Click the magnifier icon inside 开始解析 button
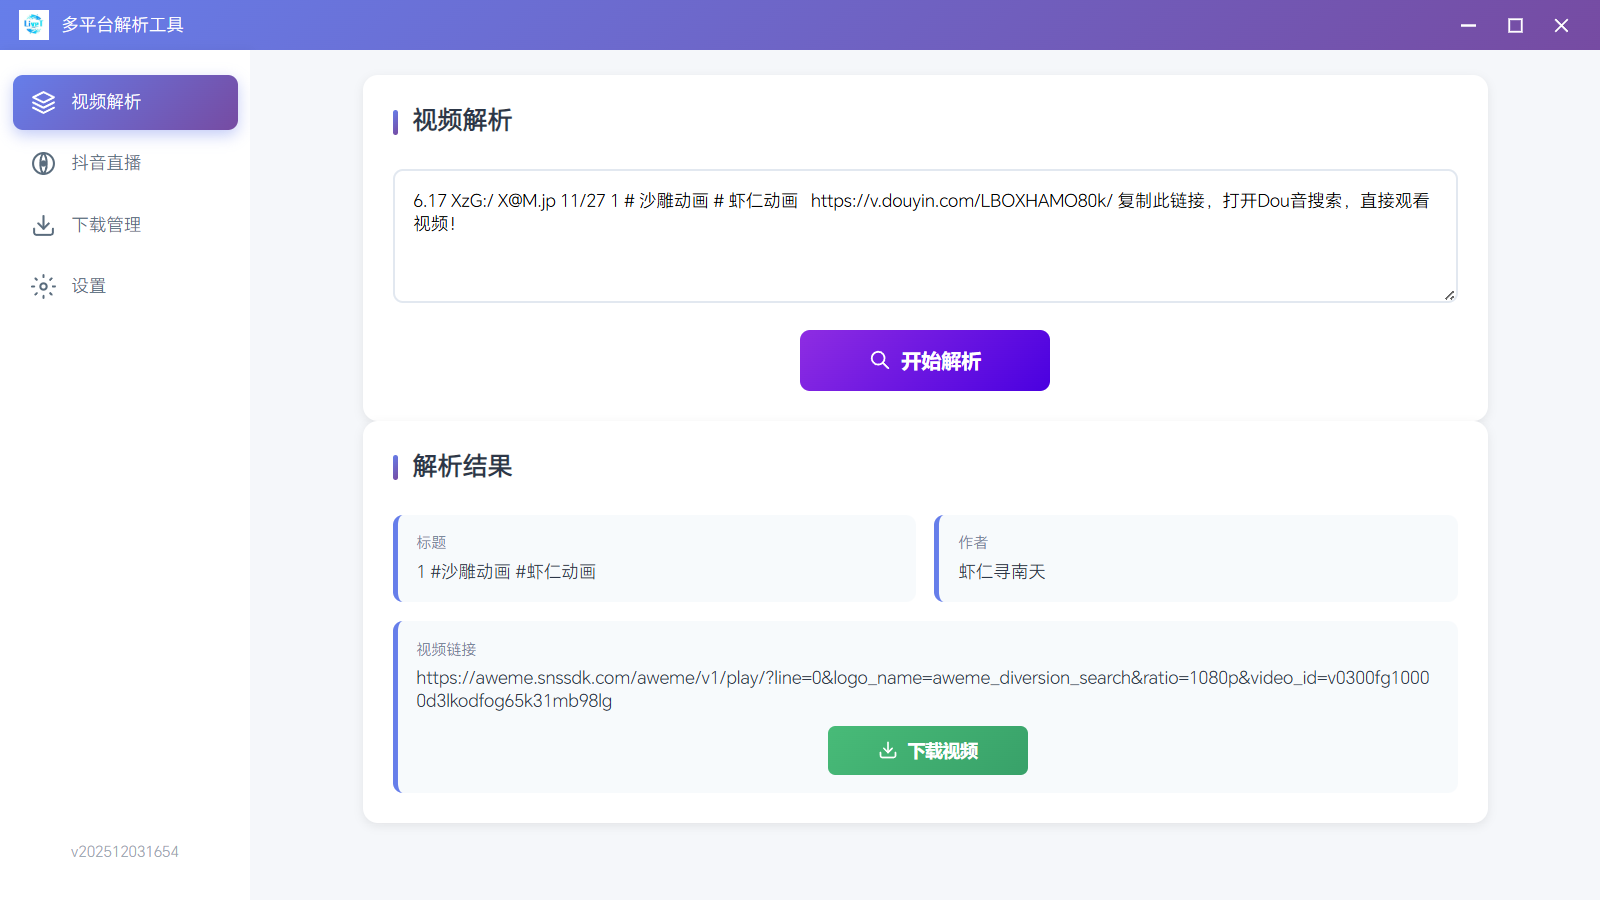Image resolution: width=1600 pixels, height=900 pixels. coord(879,360)
